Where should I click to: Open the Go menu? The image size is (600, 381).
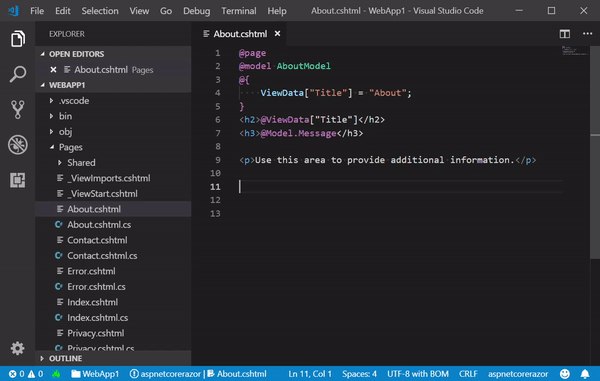[x=166, y=11]
